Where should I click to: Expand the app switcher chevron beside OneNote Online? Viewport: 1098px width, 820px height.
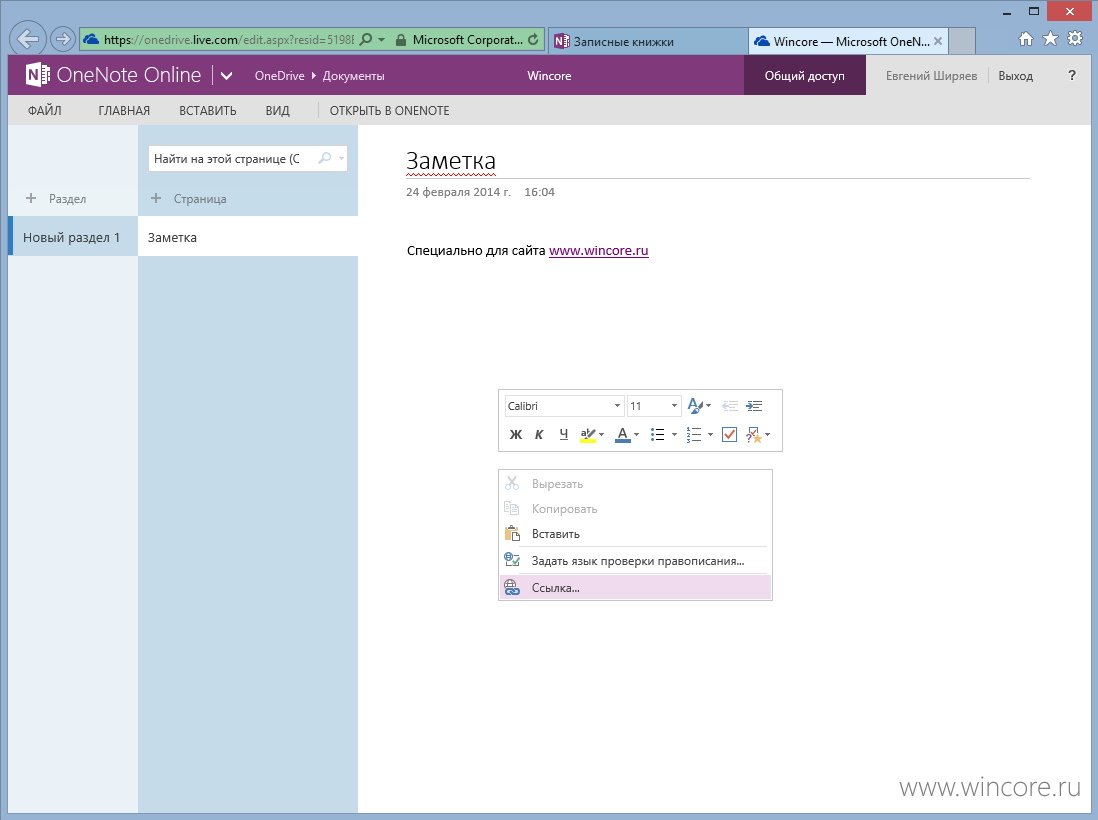coord(226,76)
